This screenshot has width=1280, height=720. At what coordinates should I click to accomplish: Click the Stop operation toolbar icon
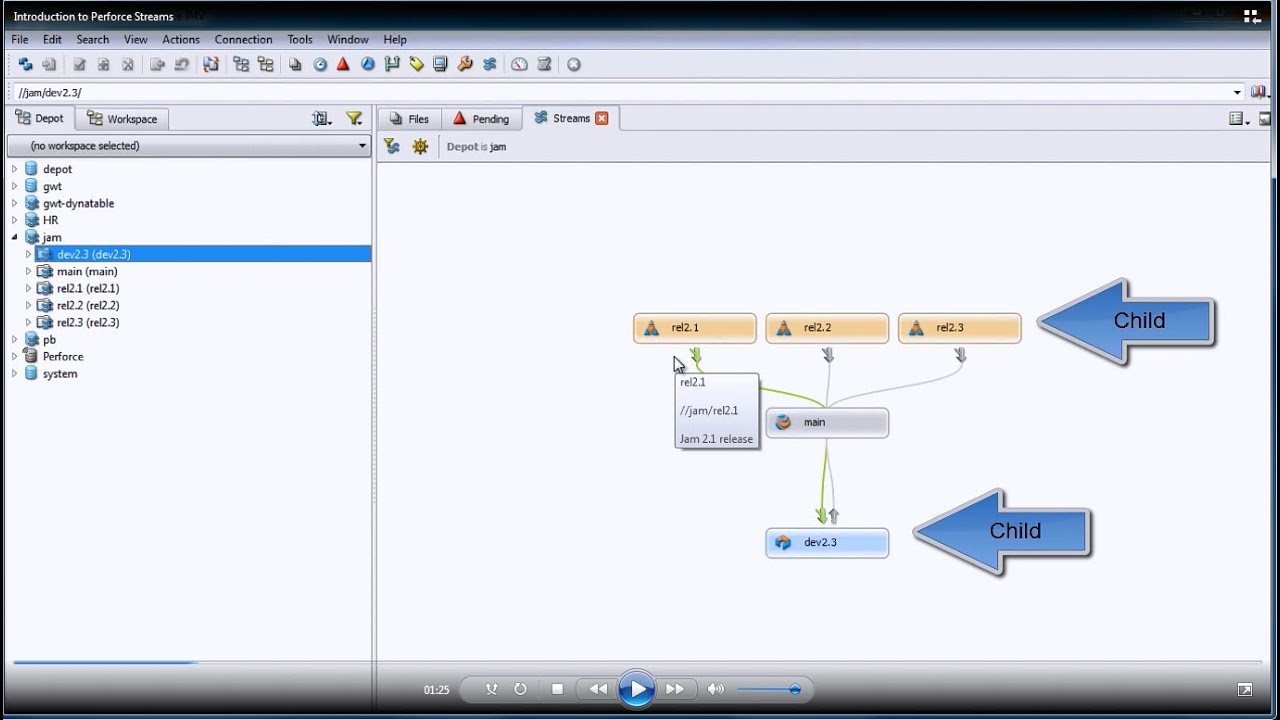pyautogui.click(x=574, y=64)
